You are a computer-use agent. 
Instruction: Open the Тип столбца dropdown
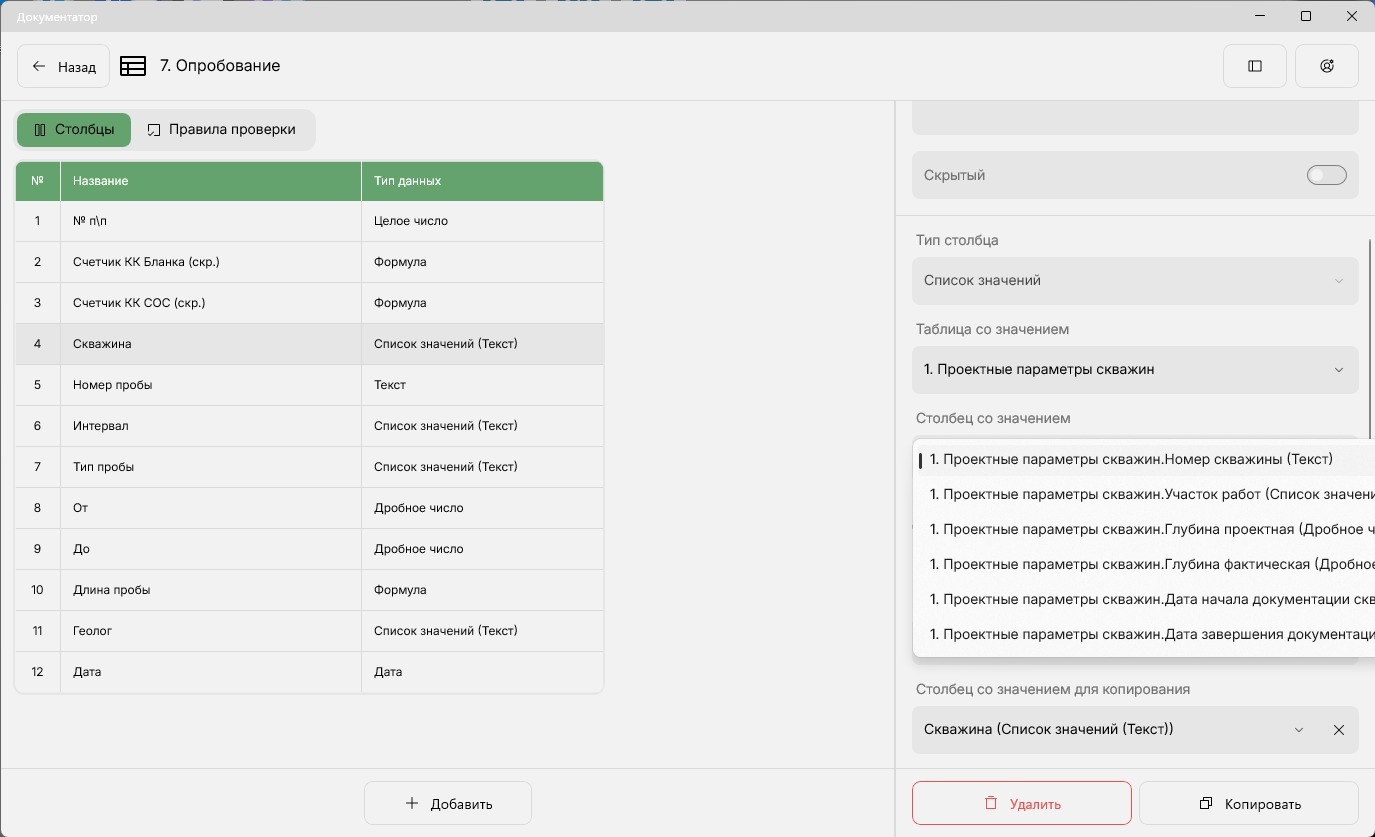point(1135,281)
